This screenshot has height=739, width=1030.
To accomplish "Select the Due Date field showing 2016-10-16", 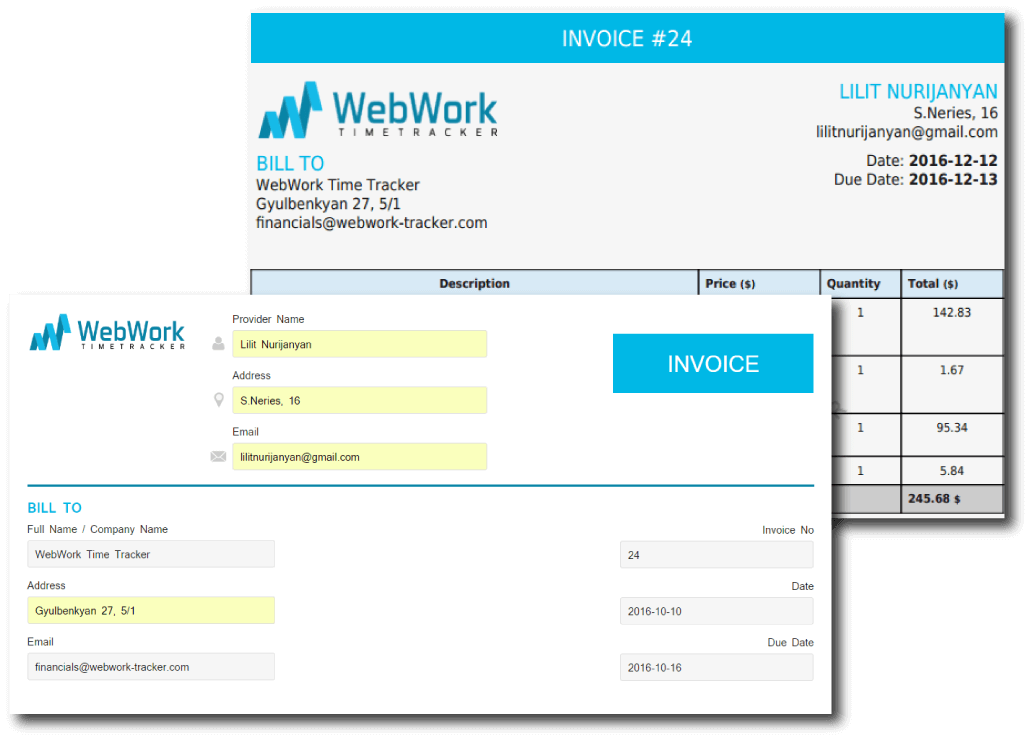I will 717,668.
